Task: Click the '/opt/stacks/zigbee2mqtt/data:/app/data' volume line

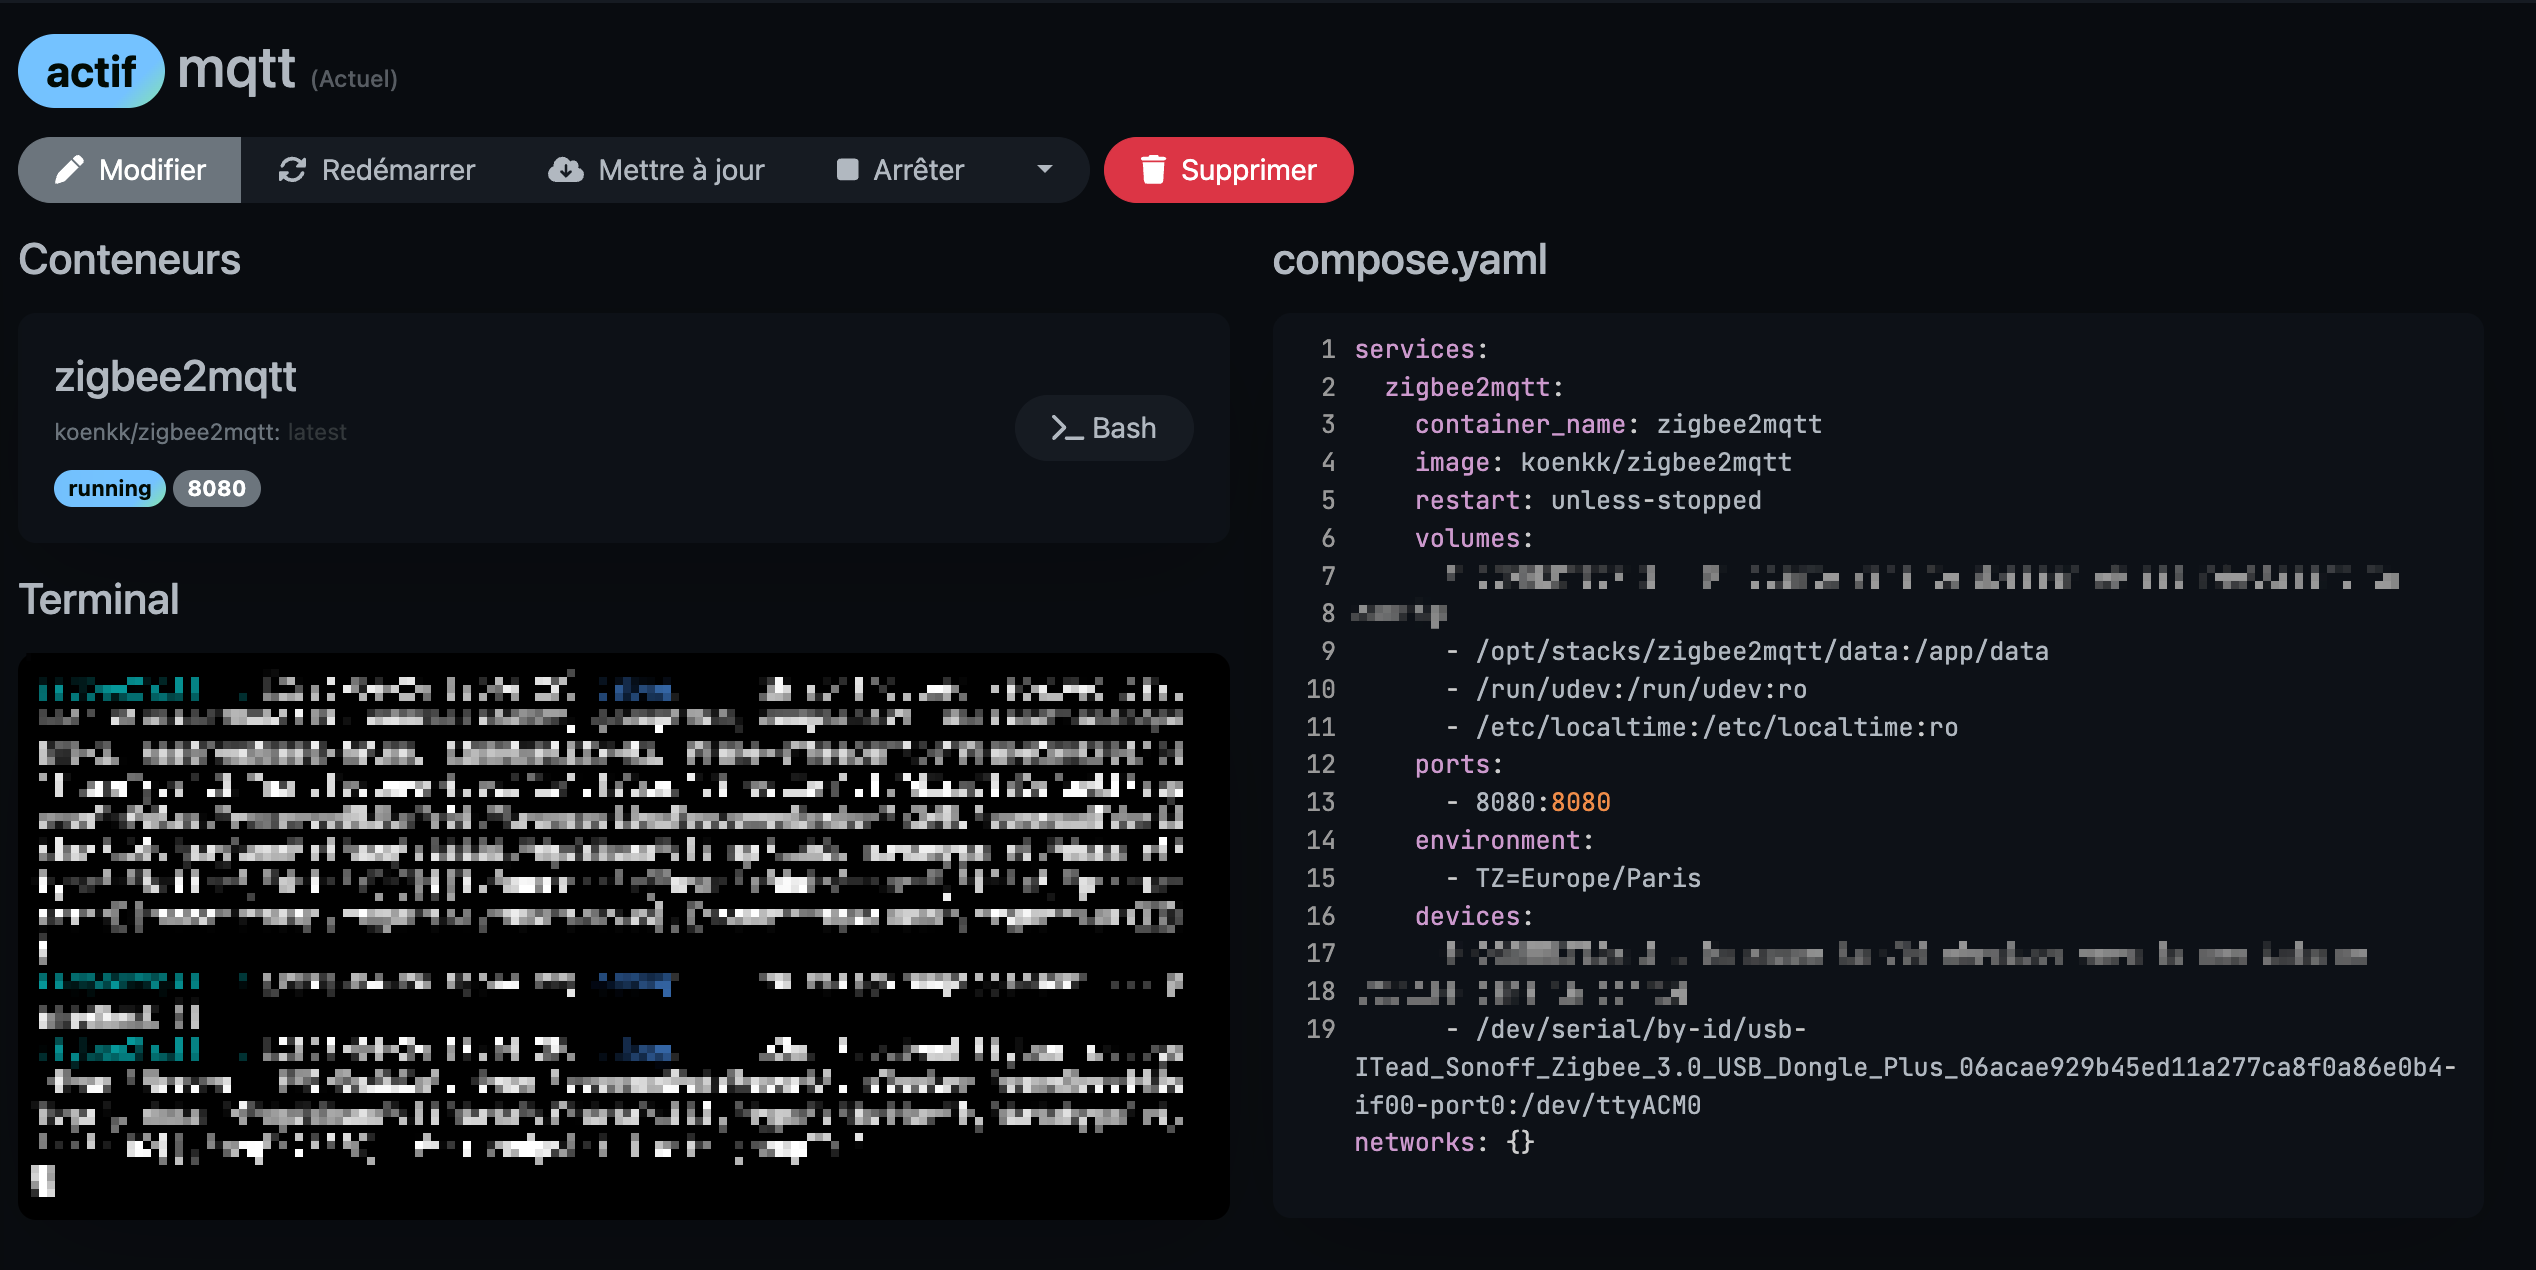Action: [x=1747, y=651]
